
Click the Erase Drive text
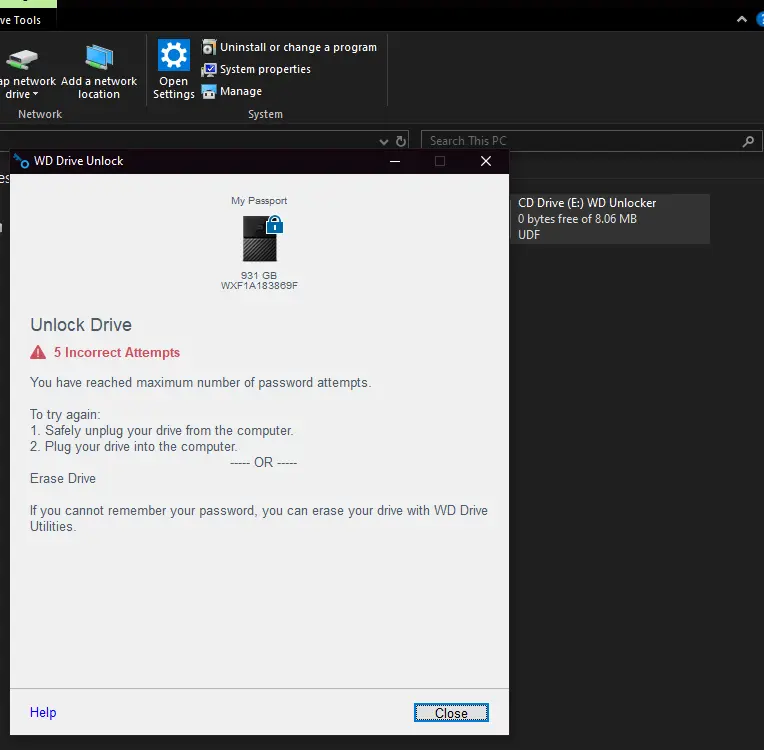click(x=63, y=479)
